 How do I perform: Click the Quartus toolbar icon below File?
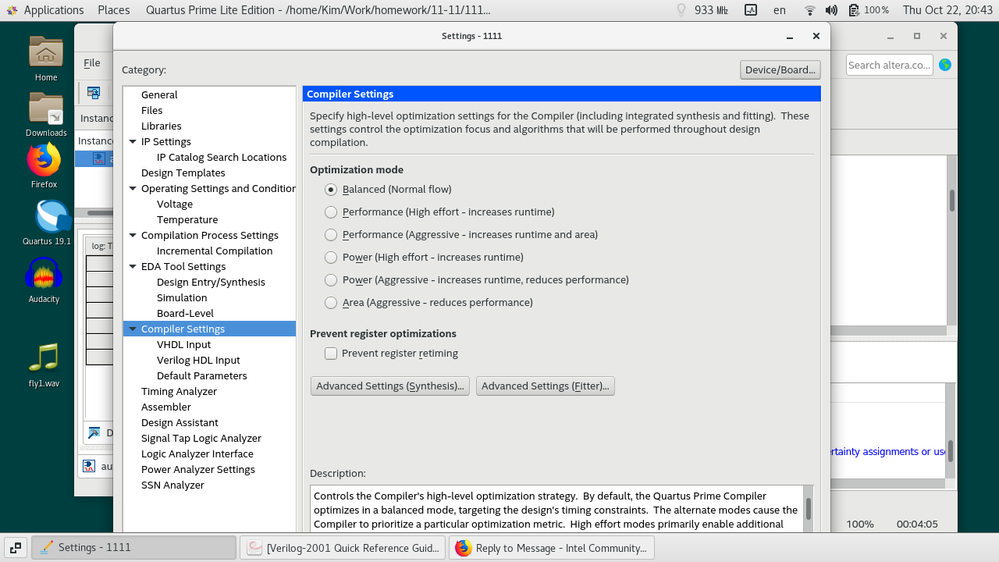pos(94,93)
